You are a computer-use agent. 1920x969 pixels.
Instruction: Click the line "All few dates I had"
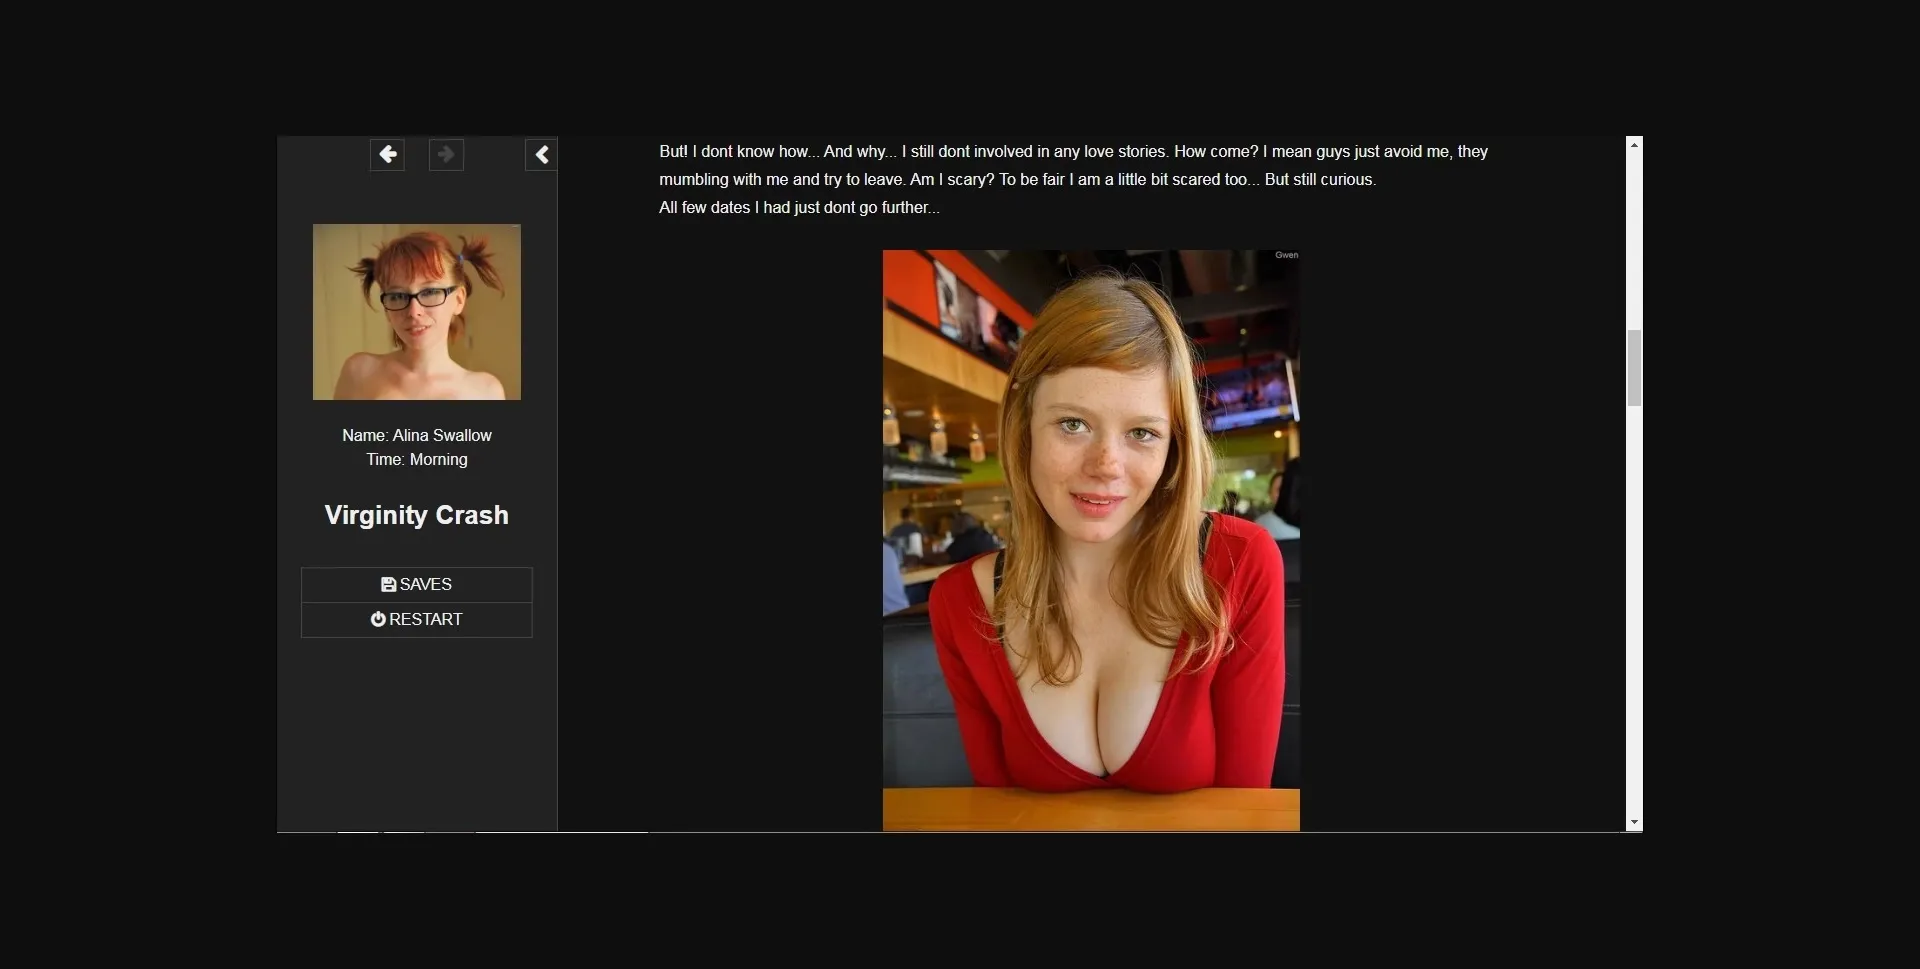pos(799,208)
